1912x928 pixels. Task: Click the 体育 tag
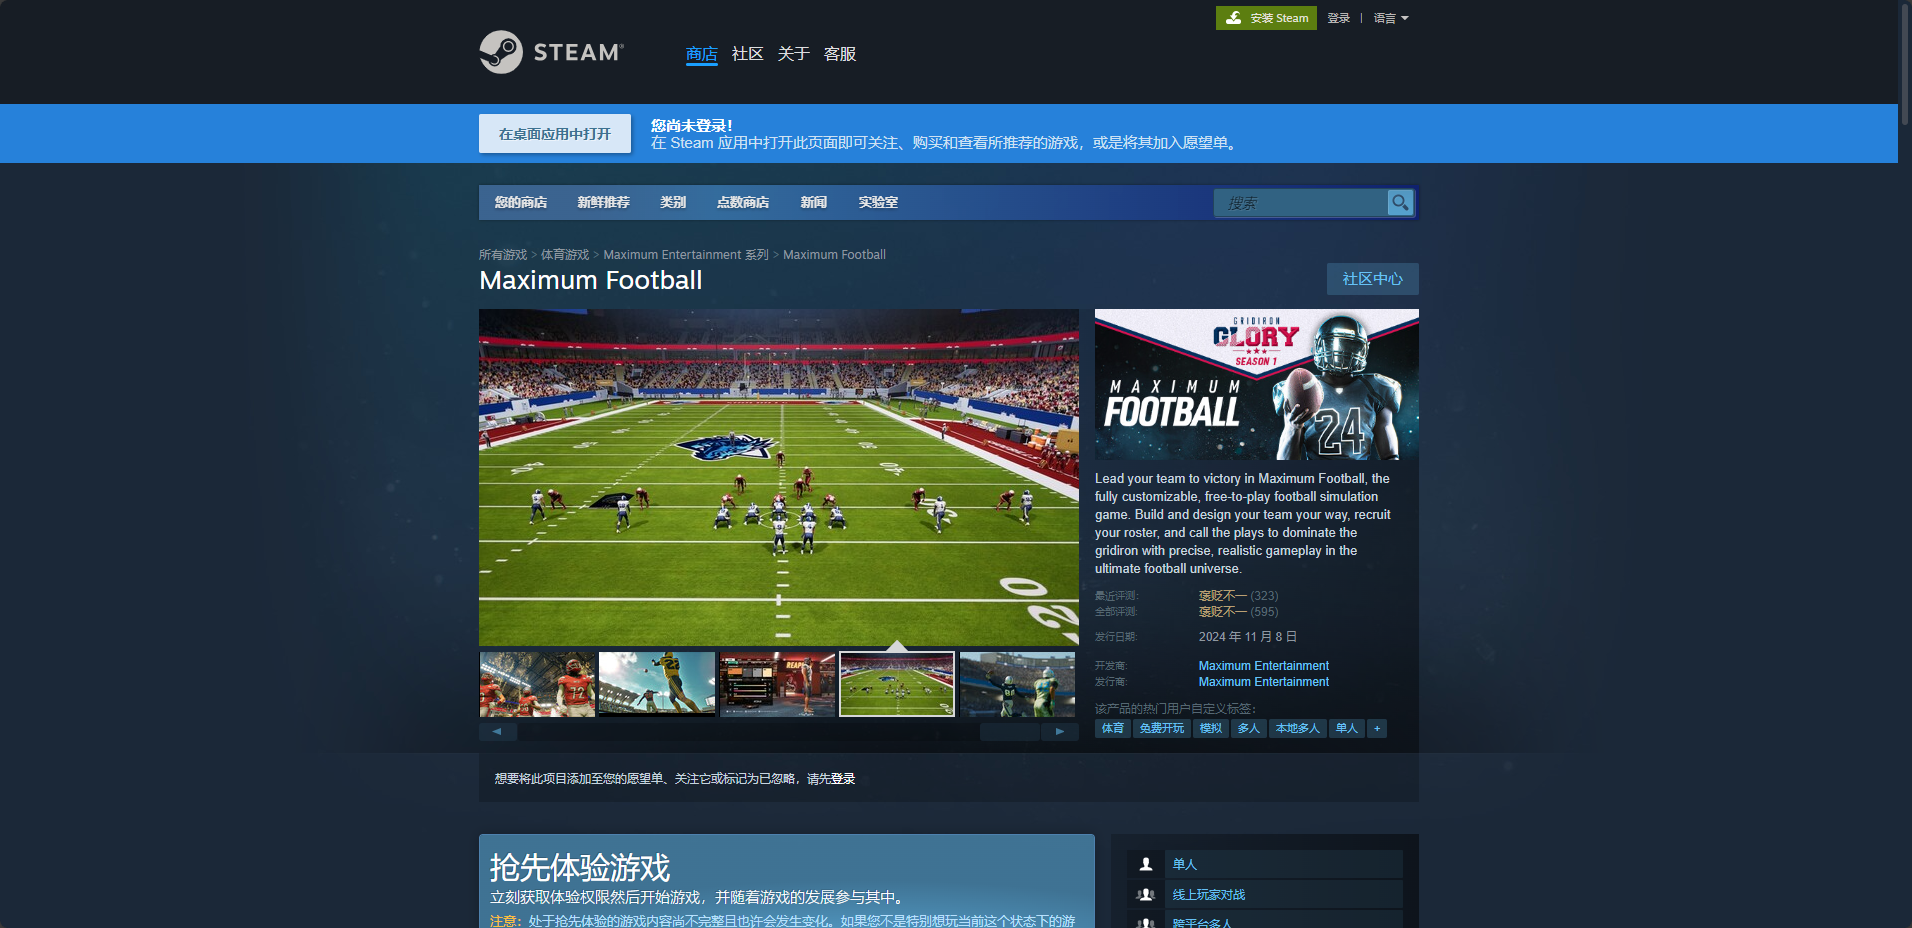(x=1113, y=728)
